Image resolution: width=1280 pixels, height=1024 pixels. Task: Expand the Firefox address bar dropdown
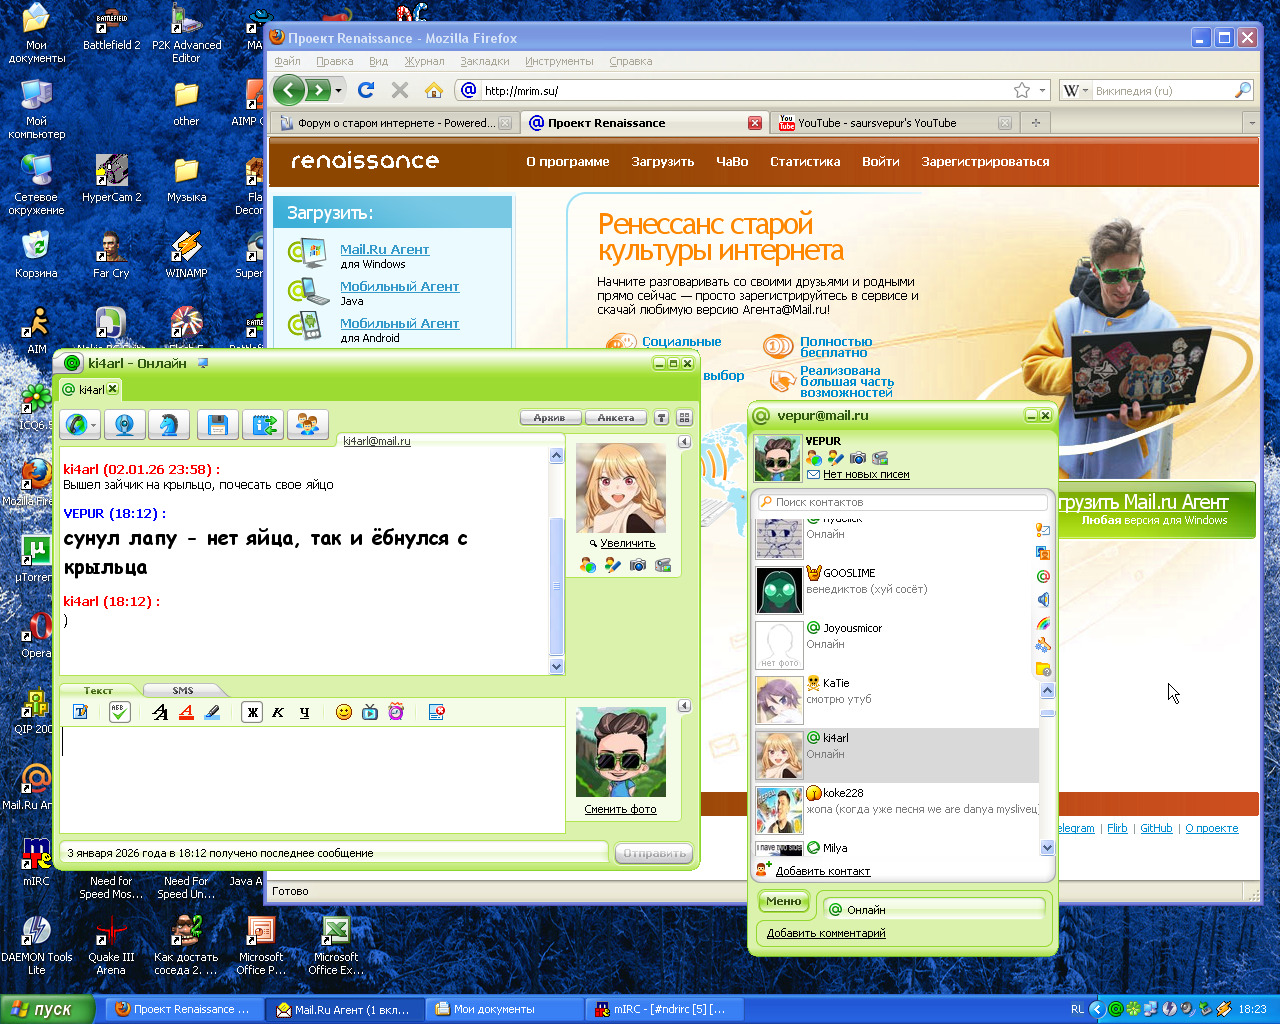[1042, 90]
